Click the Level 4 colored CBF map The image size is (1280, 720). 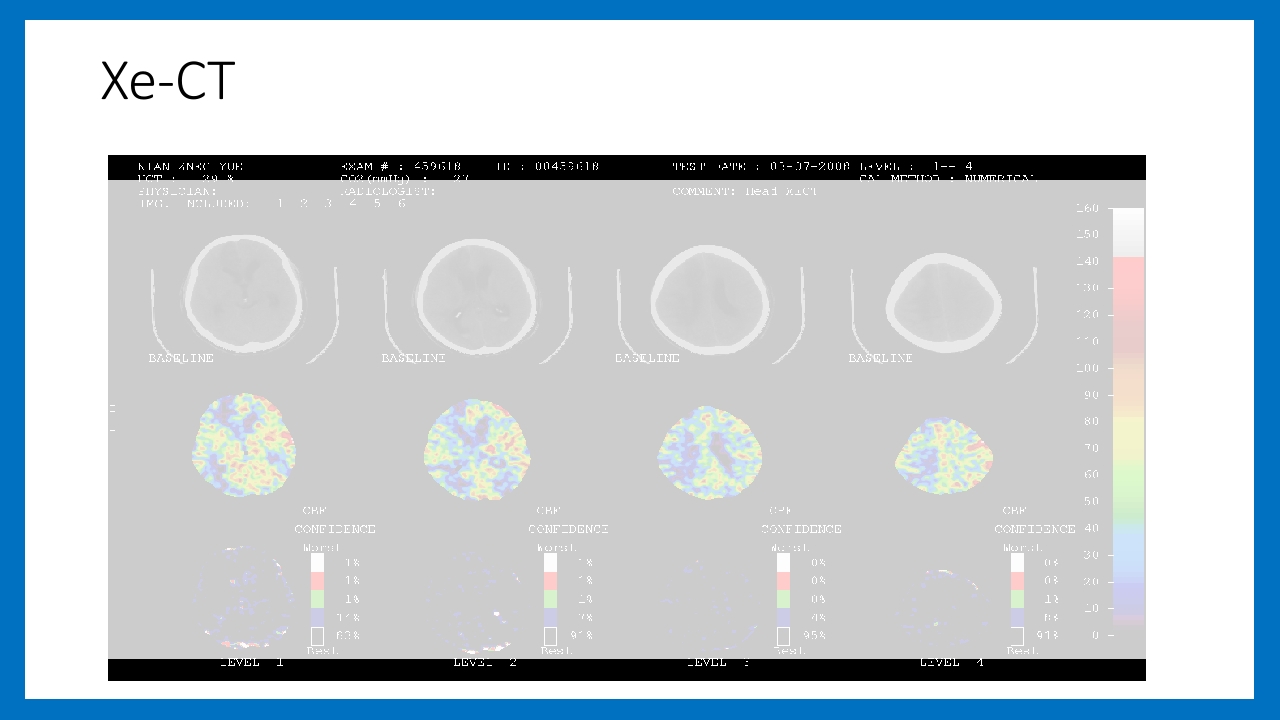[943, 456]
